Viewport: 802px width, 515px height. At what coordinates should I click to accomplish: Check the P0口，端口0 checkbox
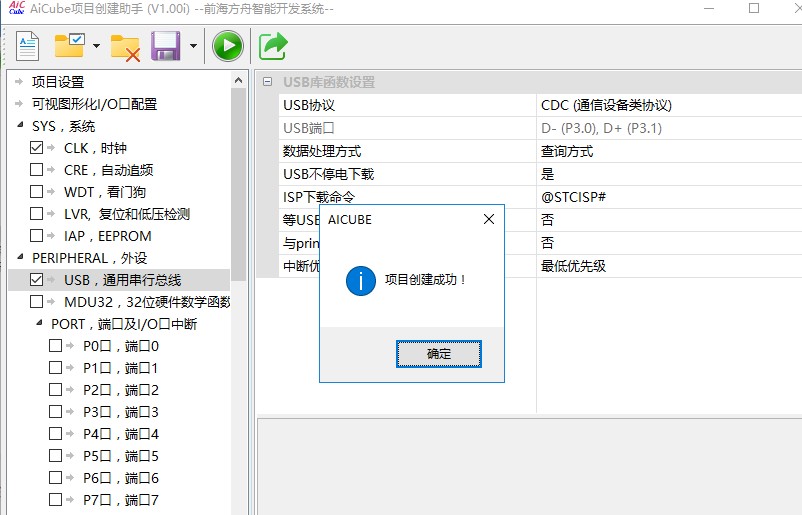pyautogui.click(x=55, y=345)
